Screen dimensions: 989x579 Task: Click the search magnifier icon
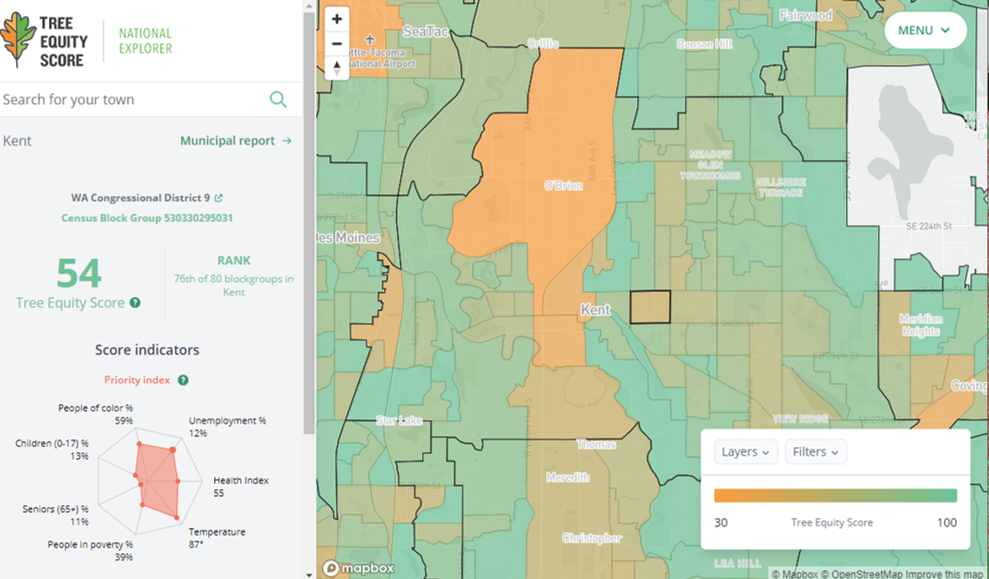(x=278, y=99)
